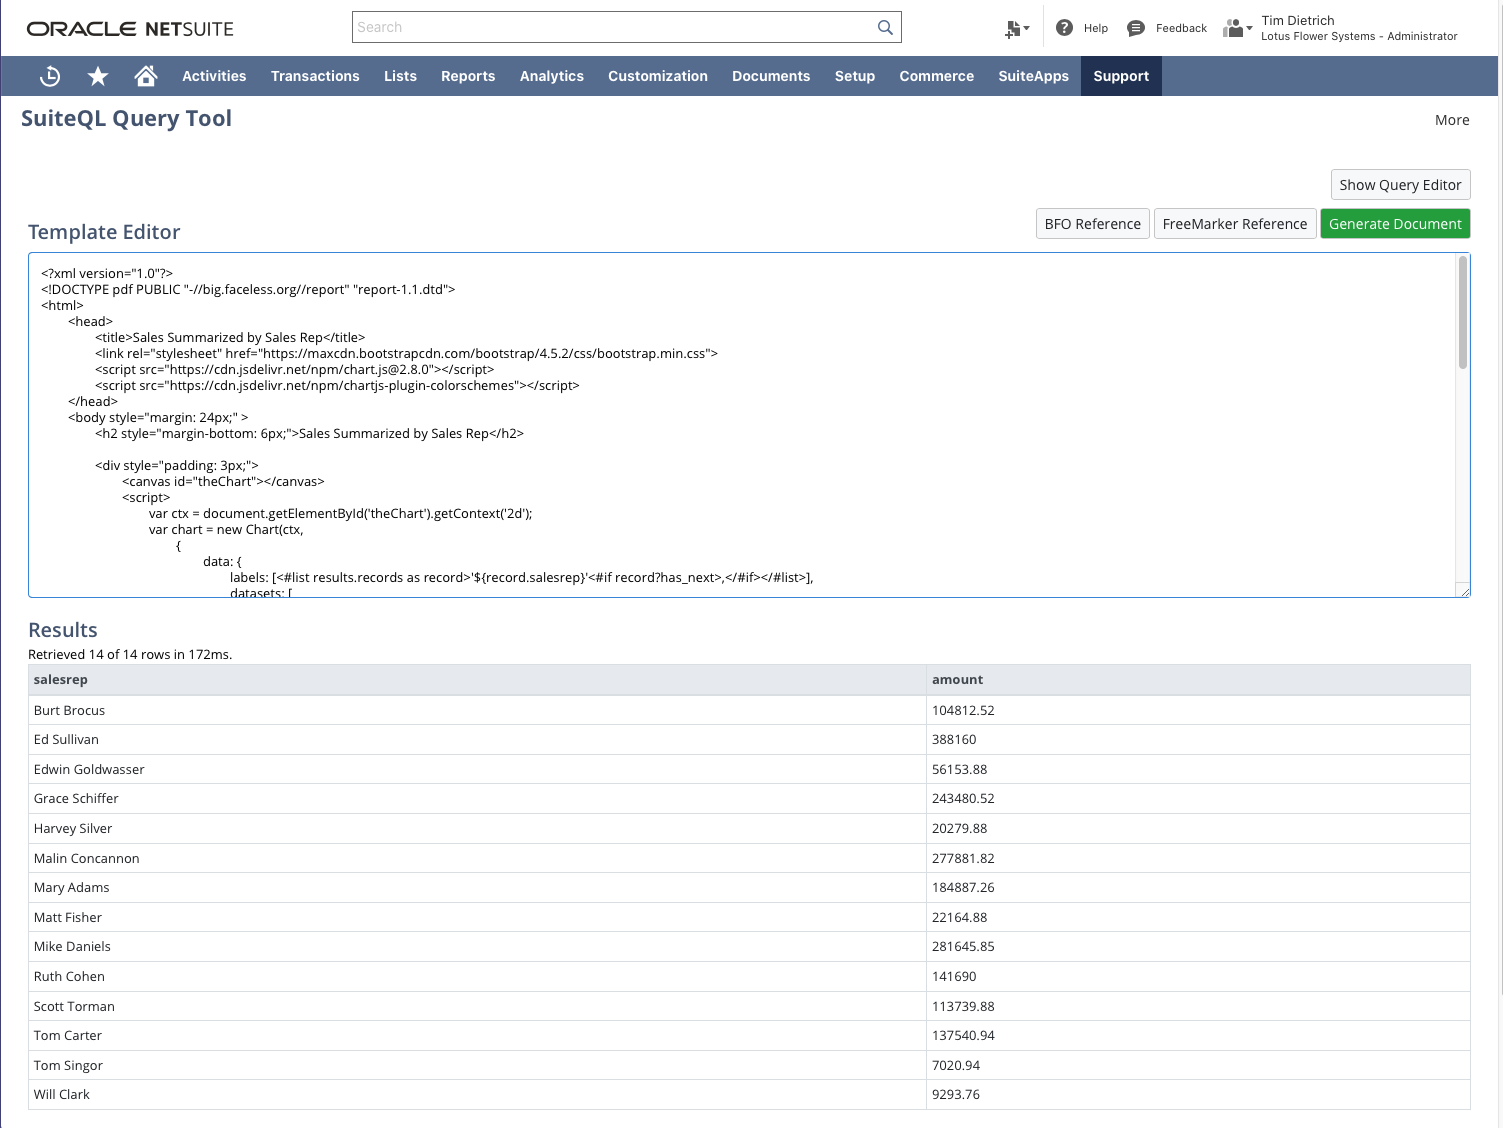Open the Analytics menu
Viewport: 1503px width, 1128px height.
click(552, 76)
